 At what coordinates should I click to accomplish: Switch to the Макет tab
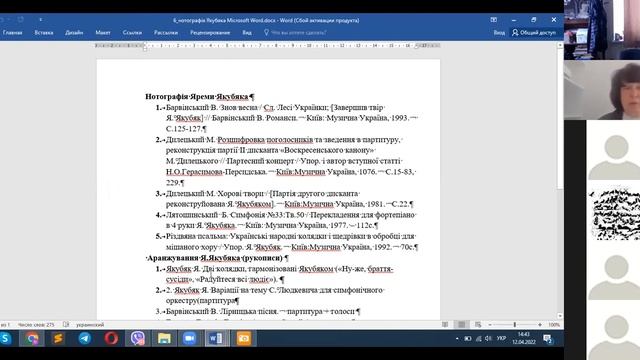(103, 33)
